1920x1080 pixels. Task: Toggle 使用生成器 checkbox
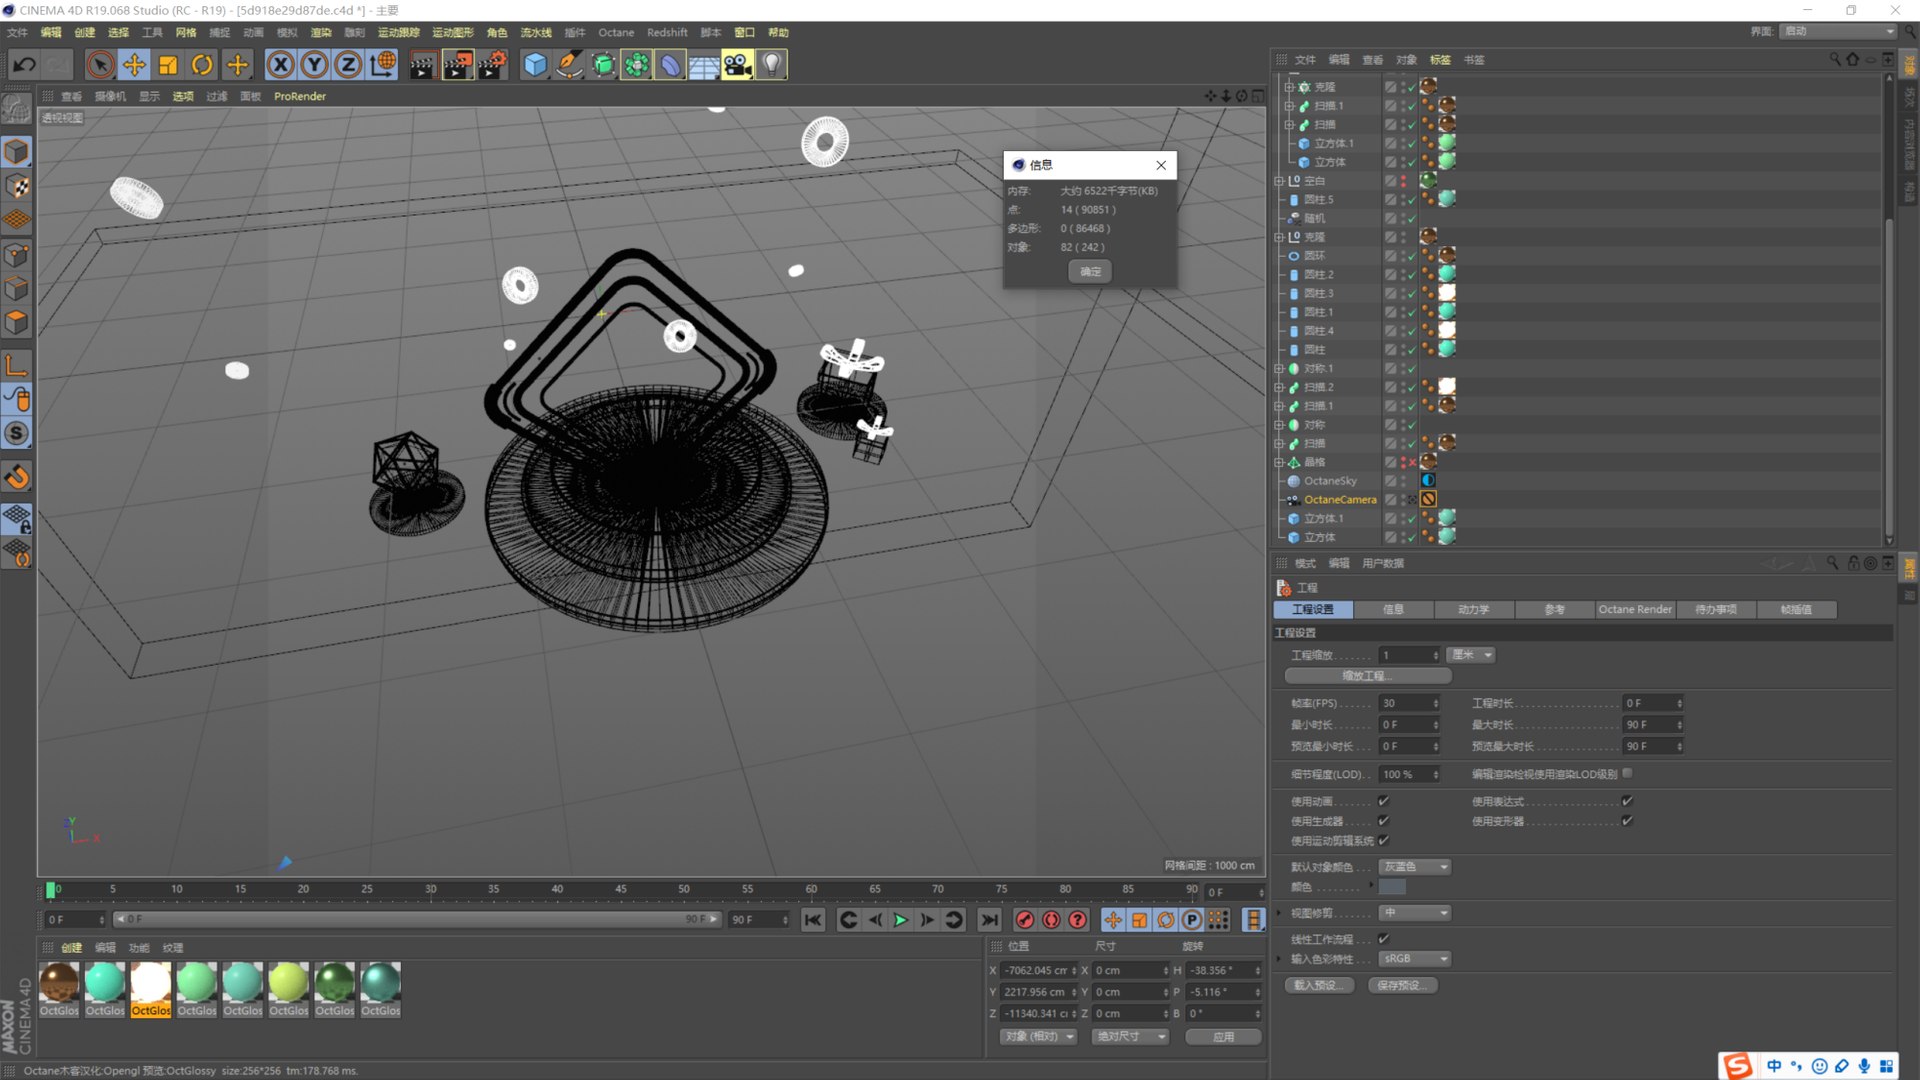pyautogui.click(x=1384, y=821)
